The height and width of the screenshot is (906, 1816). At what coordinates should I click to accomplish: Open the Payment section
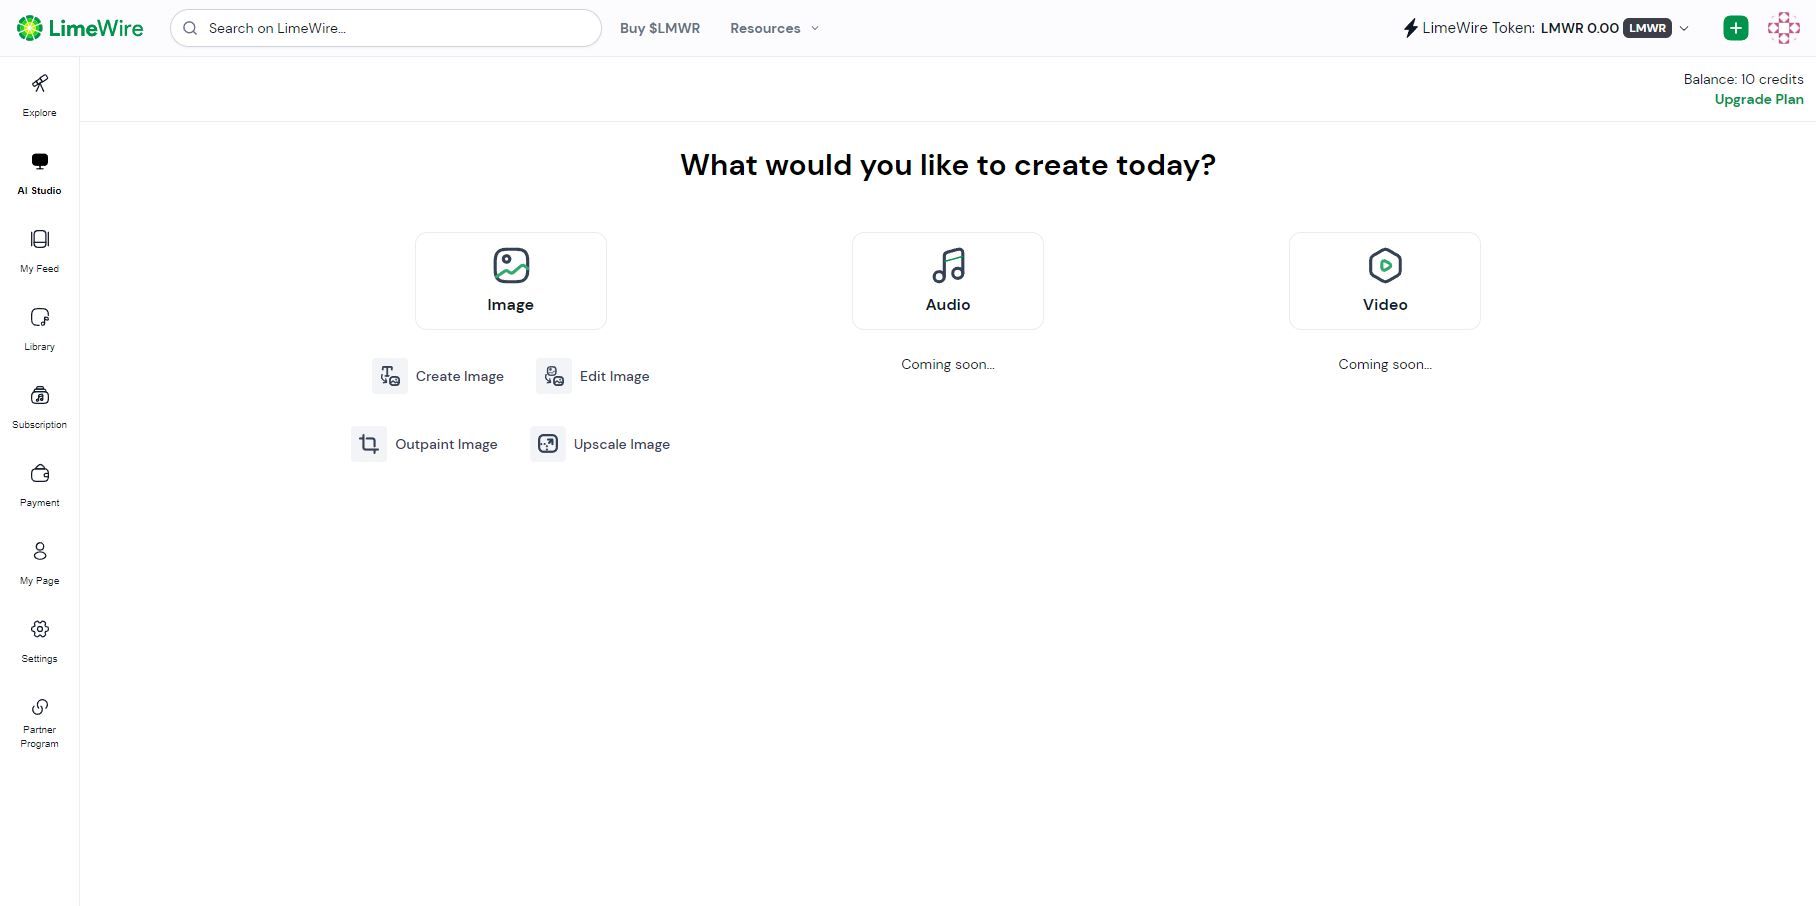[39, 485]
